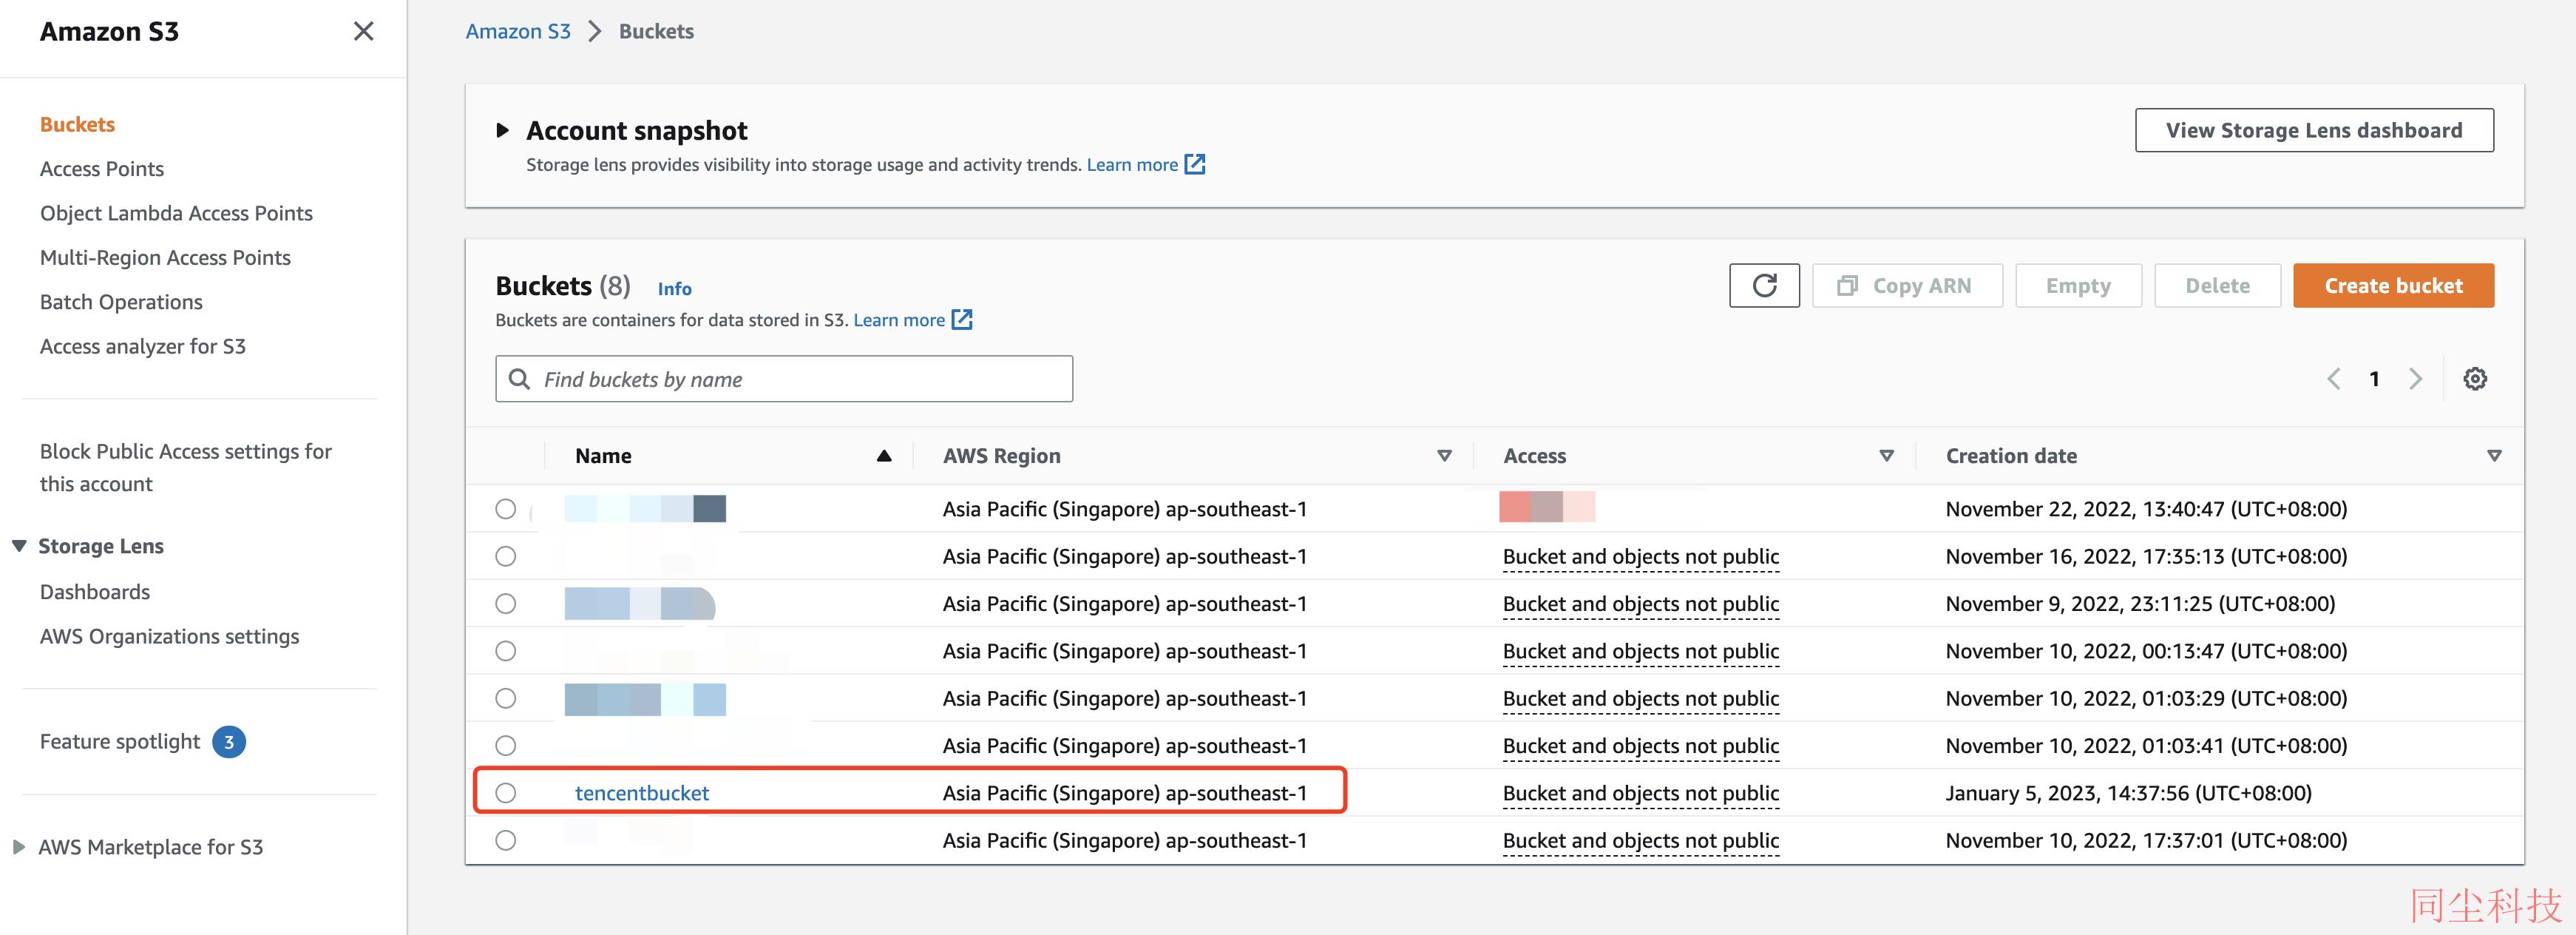Open Storage Lens Dashboards

point(95,592)
